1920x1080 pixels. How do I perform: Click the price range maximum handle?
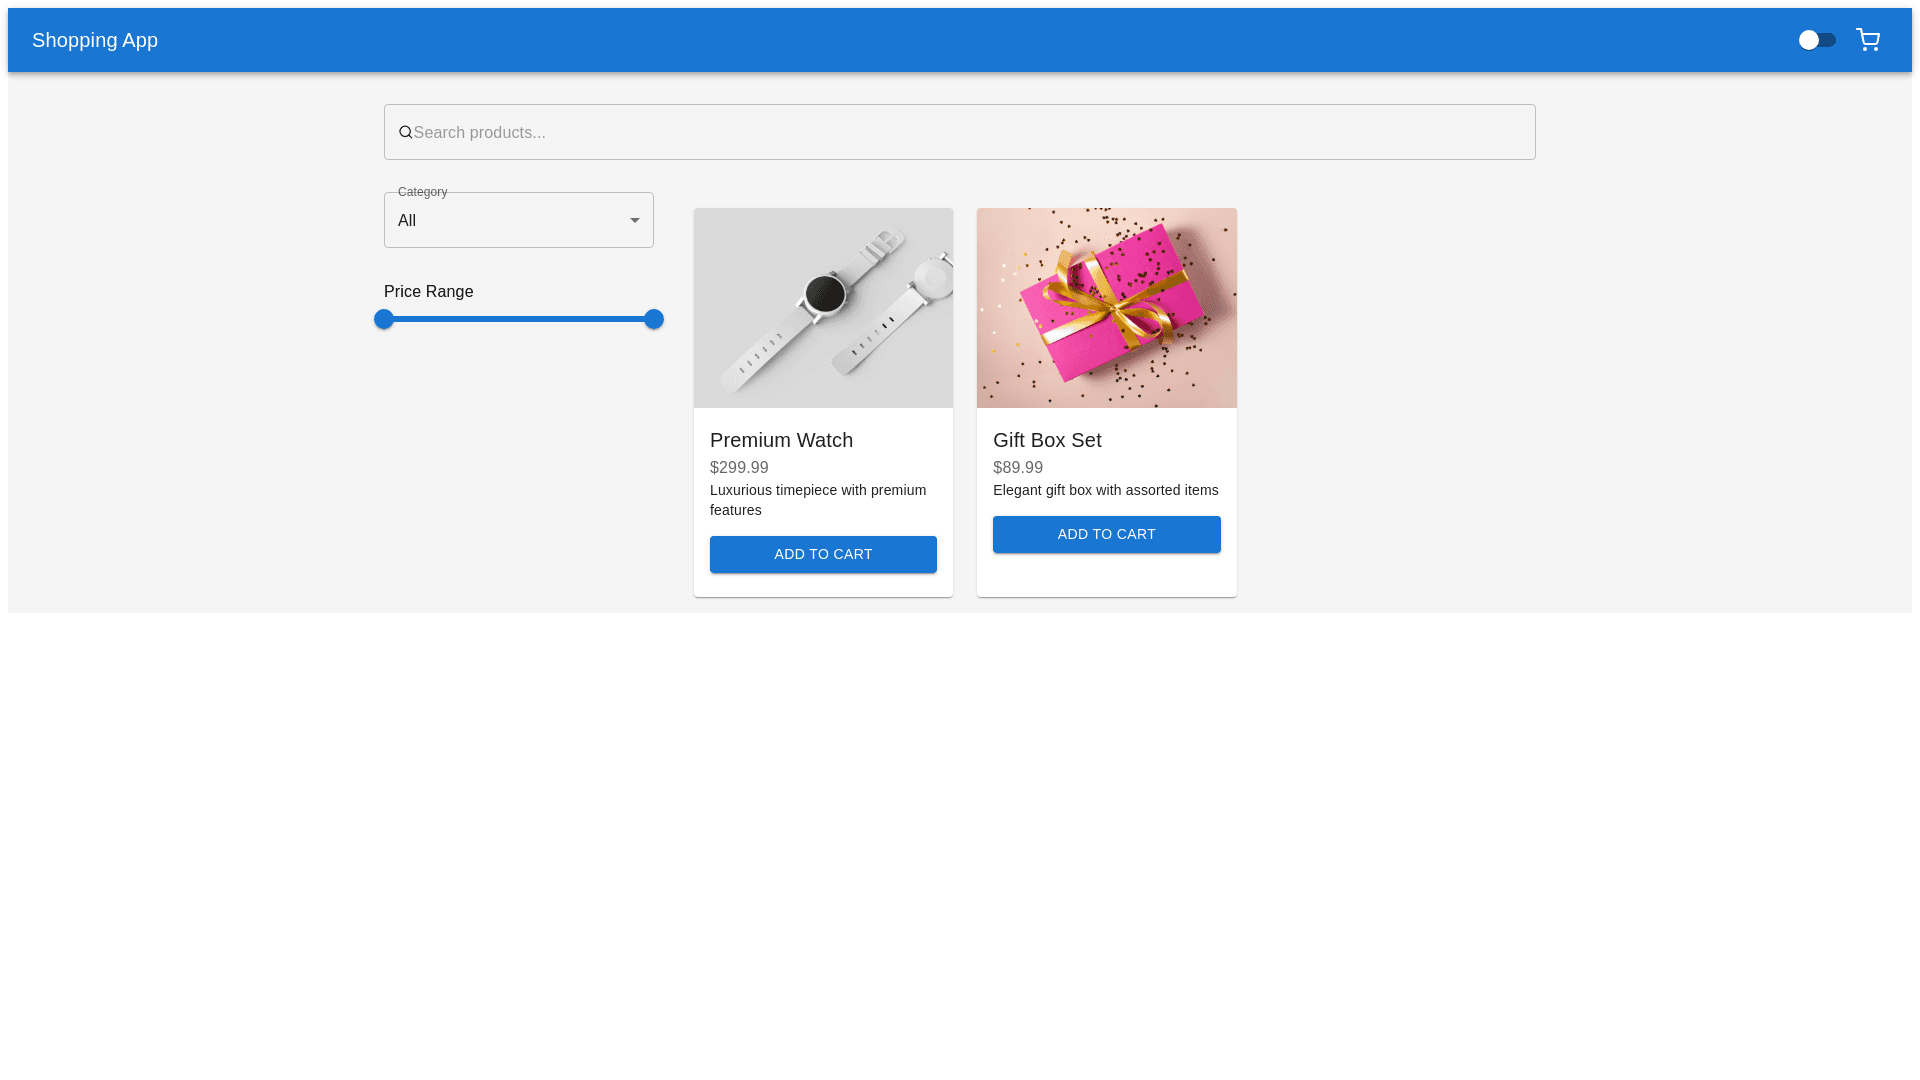654,319
